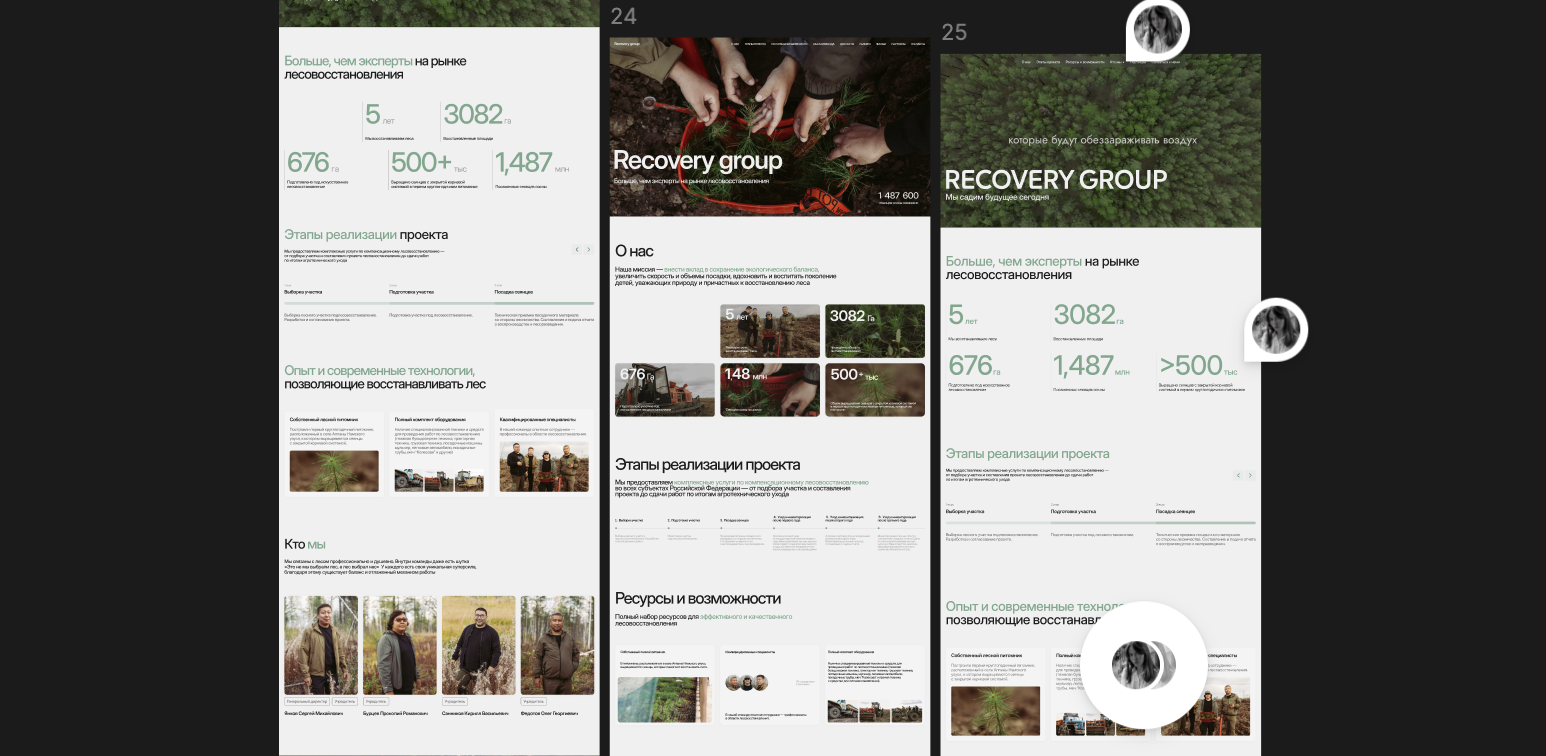Select 'Посадка сеянцев' stage tab in frame 25
The height and width of the screenshot is (756, 1546).
tap(1175, 511)
